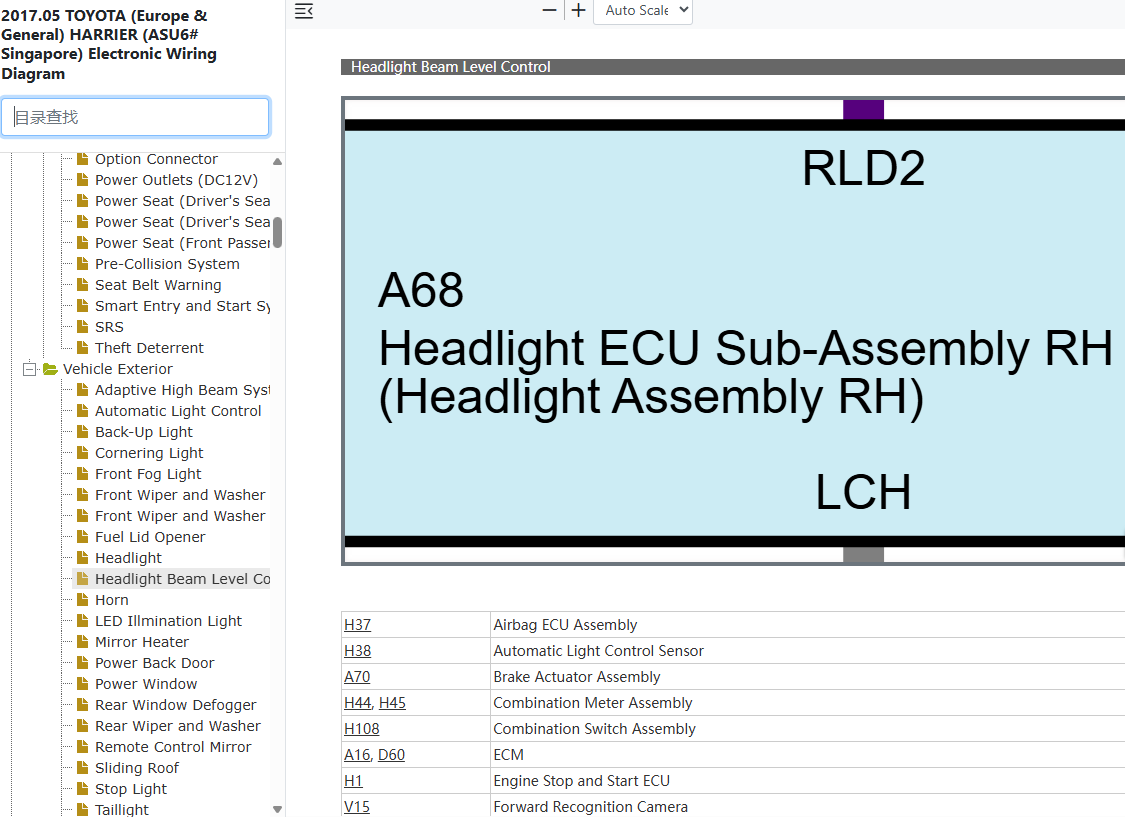Click the Remote Control Mirror icon
This screenshot has width=1125, height=817.
click(x=83, y=746)
